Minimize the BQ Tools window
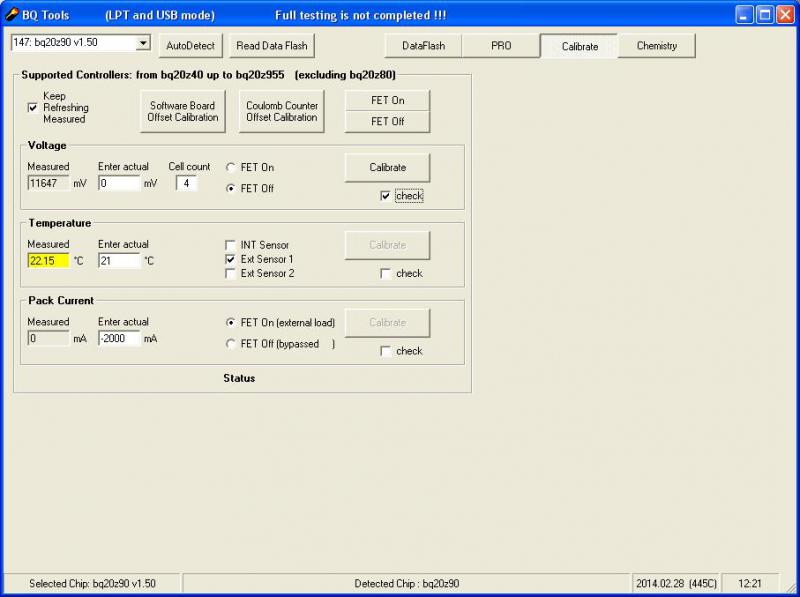The width and height of the screenshot is (800, 597). [x=744, y=15]
